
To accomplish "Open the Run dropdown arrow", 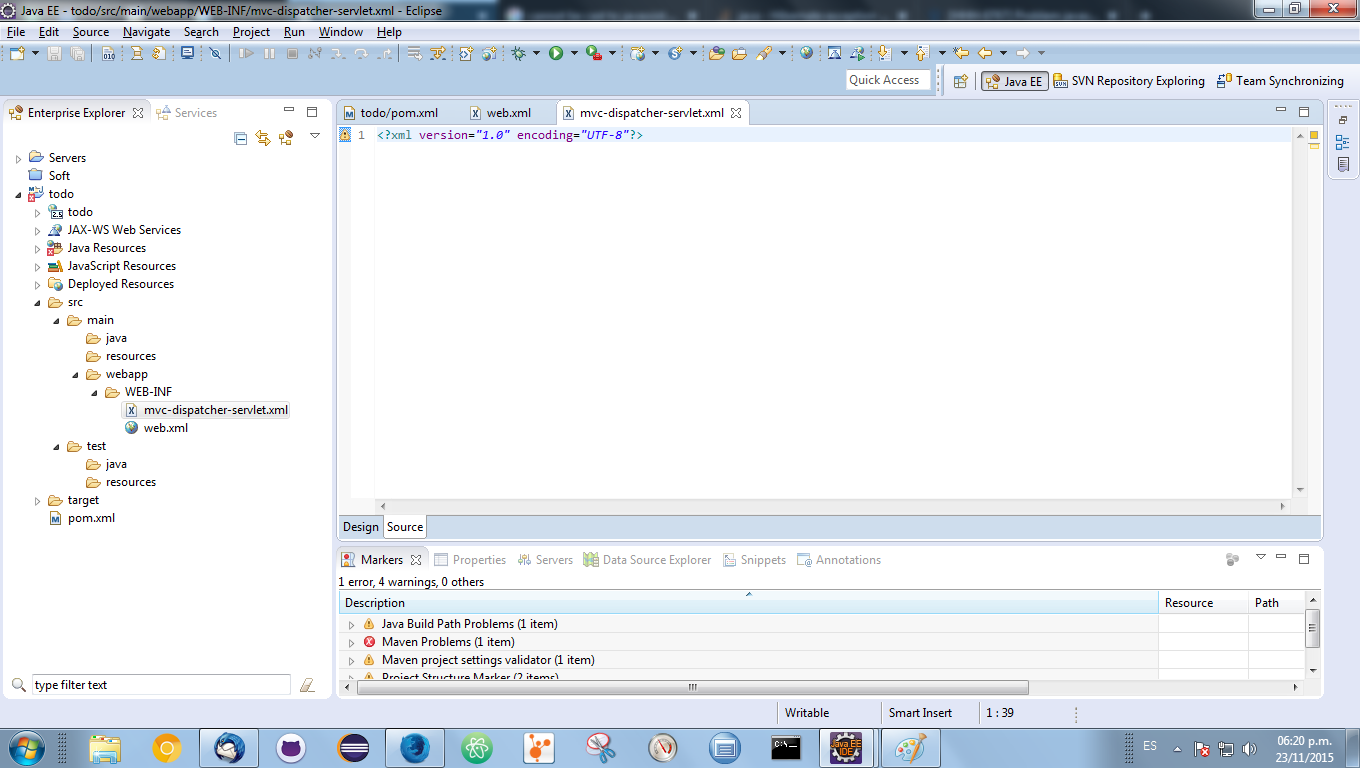I will (574, 53).
